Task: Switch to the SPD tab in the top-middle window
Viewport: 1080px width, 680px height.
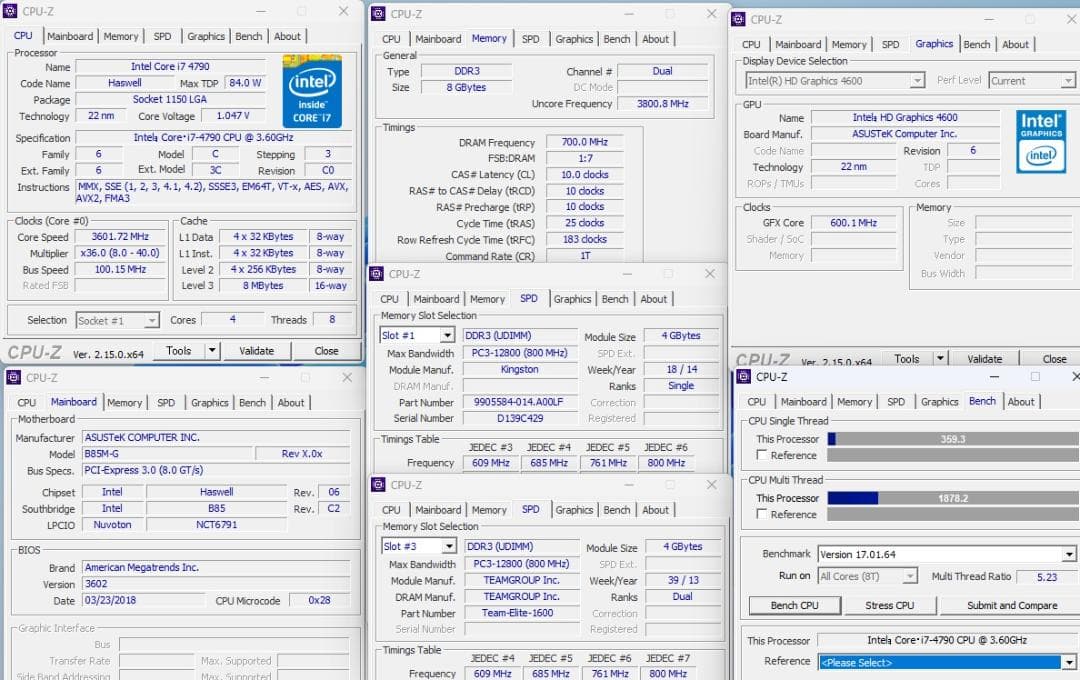Action: pos(530,38)
